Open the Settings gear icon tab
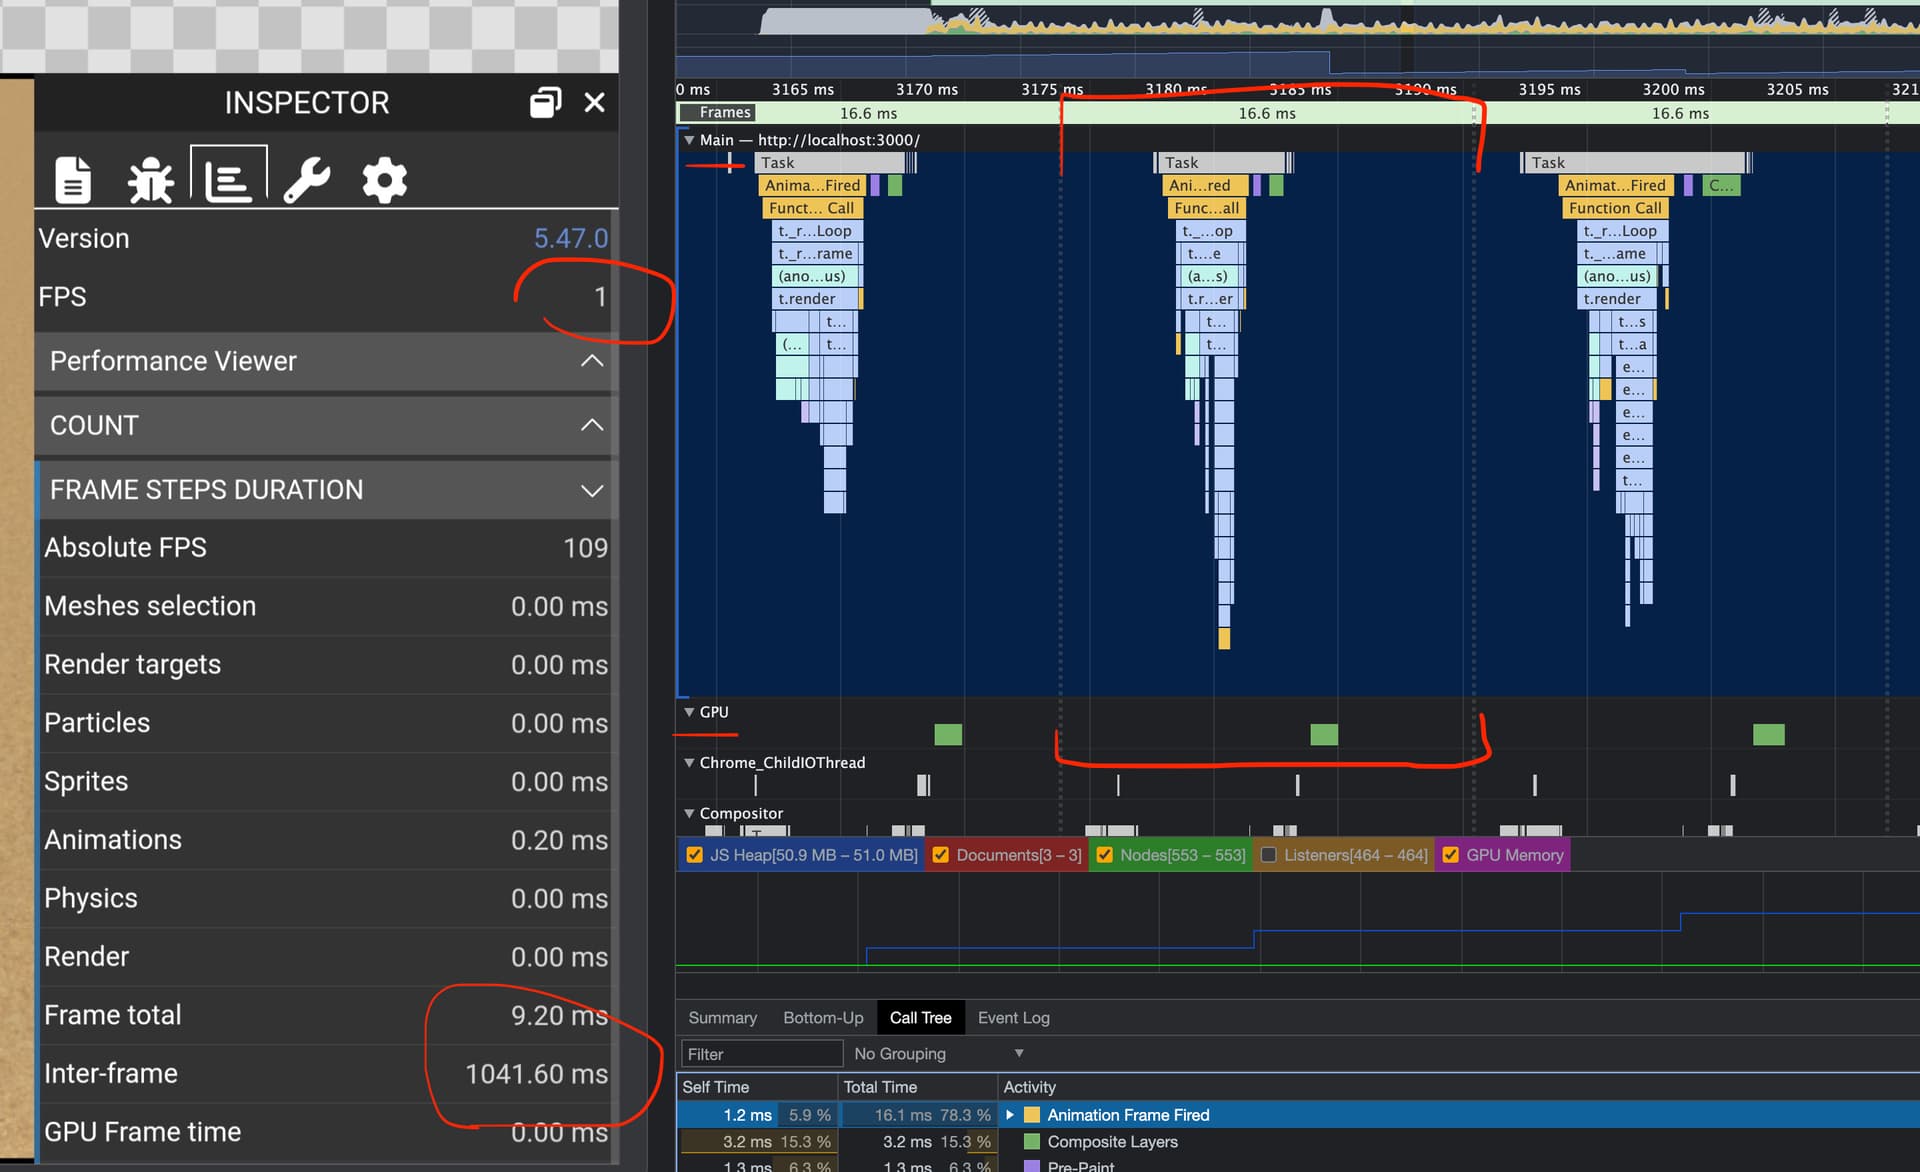 click(384, 180)
